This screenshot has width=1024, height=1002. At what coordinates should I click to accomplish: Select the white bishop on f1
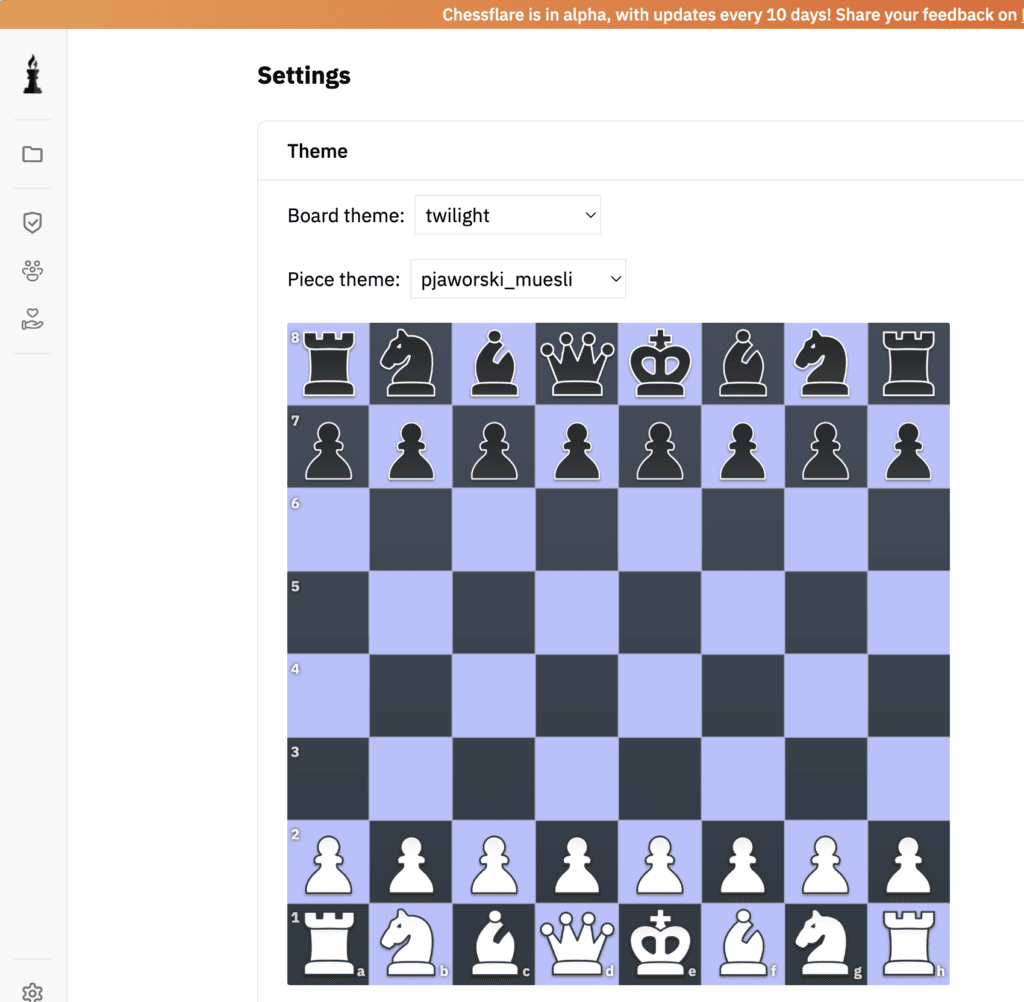pos(743,944)
